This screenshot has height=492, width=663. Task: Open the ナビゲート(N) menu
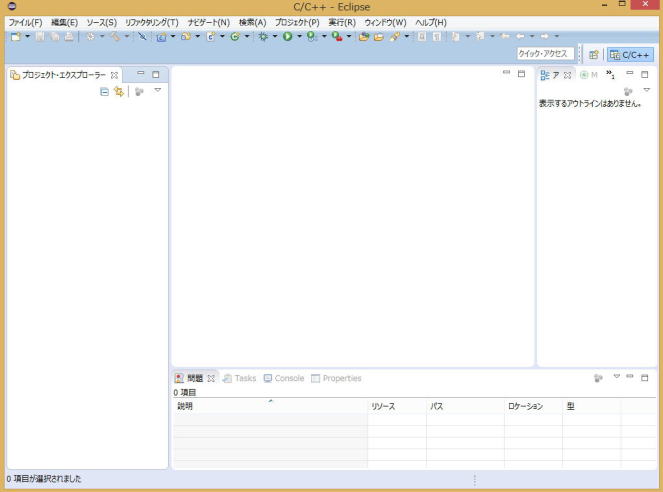209,22
